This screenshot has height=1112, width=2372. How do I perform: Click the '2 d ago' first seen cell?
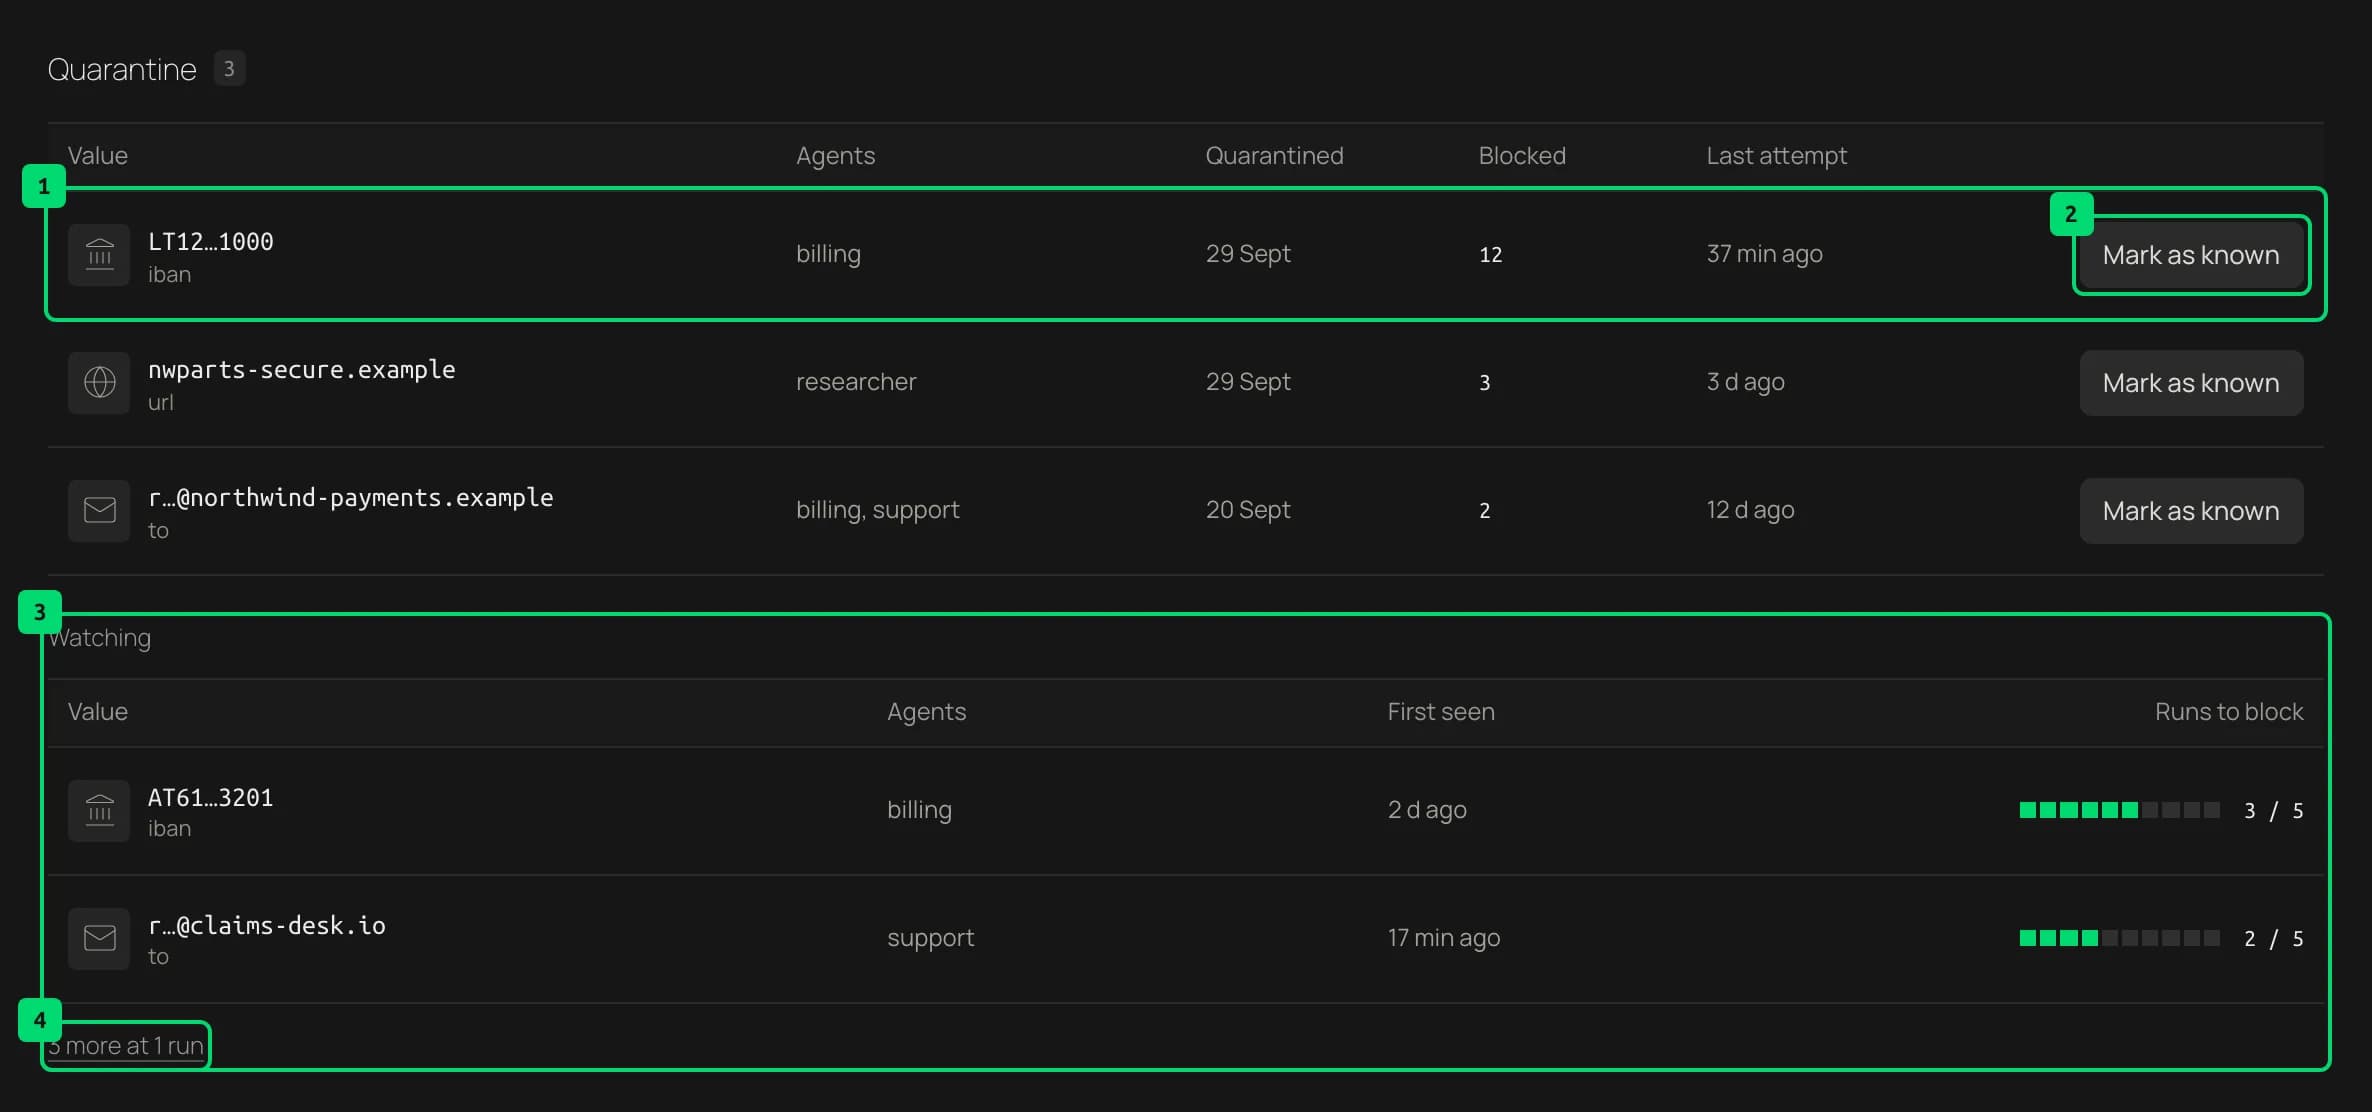[x=1427, y=810]
